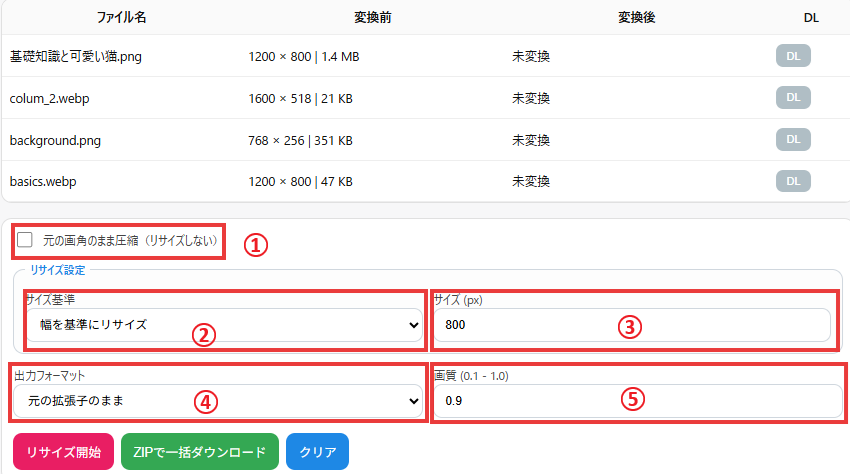Open the サイズ基準 dropdown
The image size is (850, 474).
pyautogui.click(x=223, y=325)
